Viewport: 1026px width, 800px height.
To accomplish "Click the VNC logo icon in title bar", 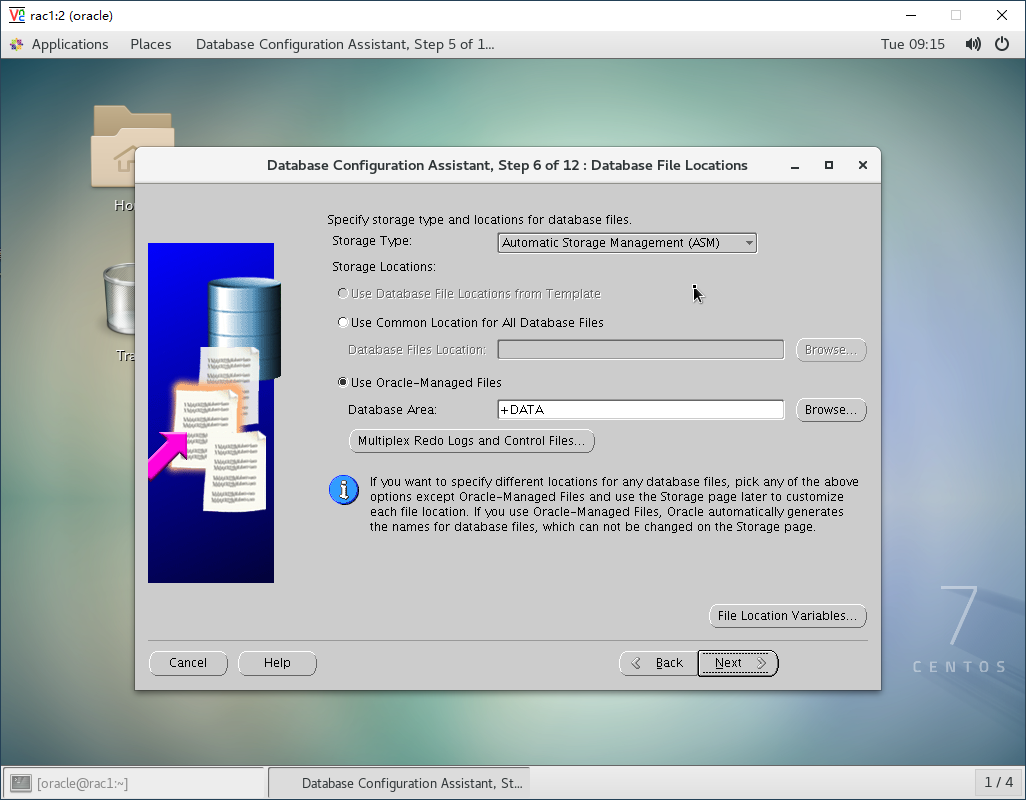I will tap(16, 15).
